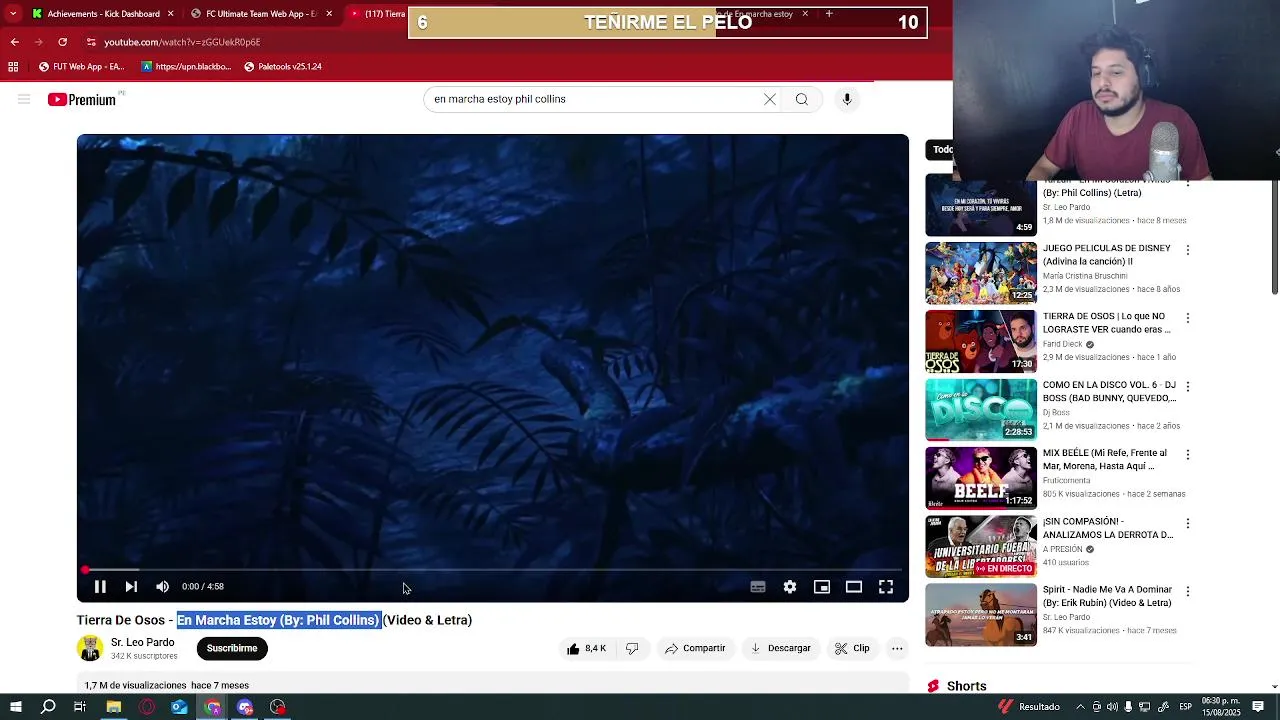Open the YouTube guide hamburger menu
The image size is (1280, 720).
pyautogui.click(x=24, y=99)
